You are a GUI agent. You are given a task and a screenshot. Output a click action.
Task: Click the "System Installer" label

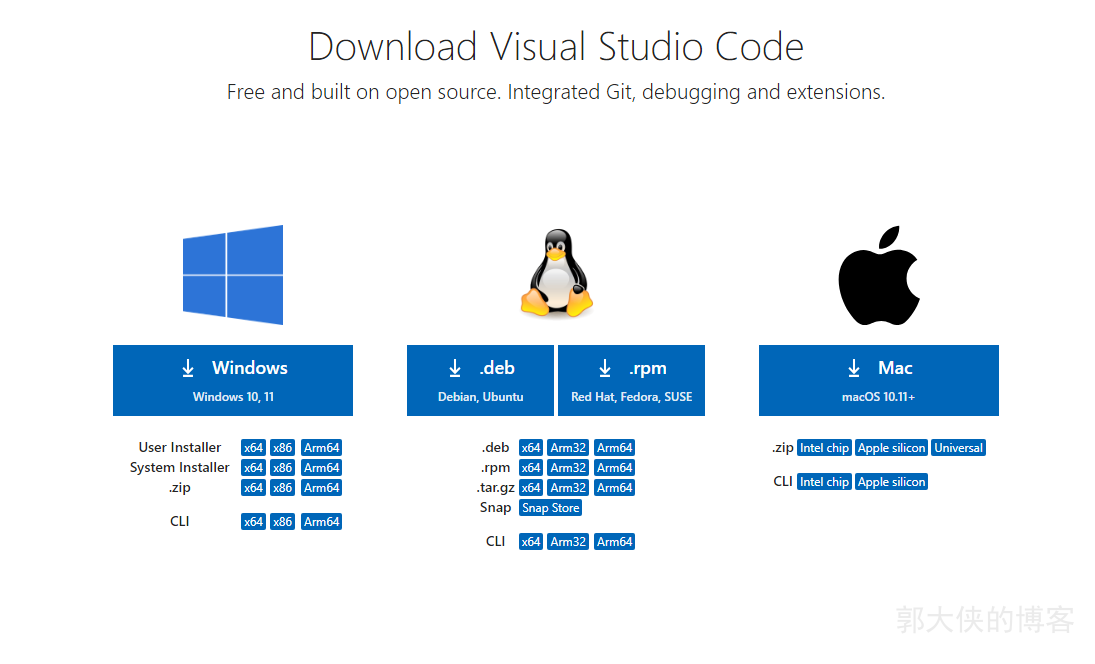179,468
